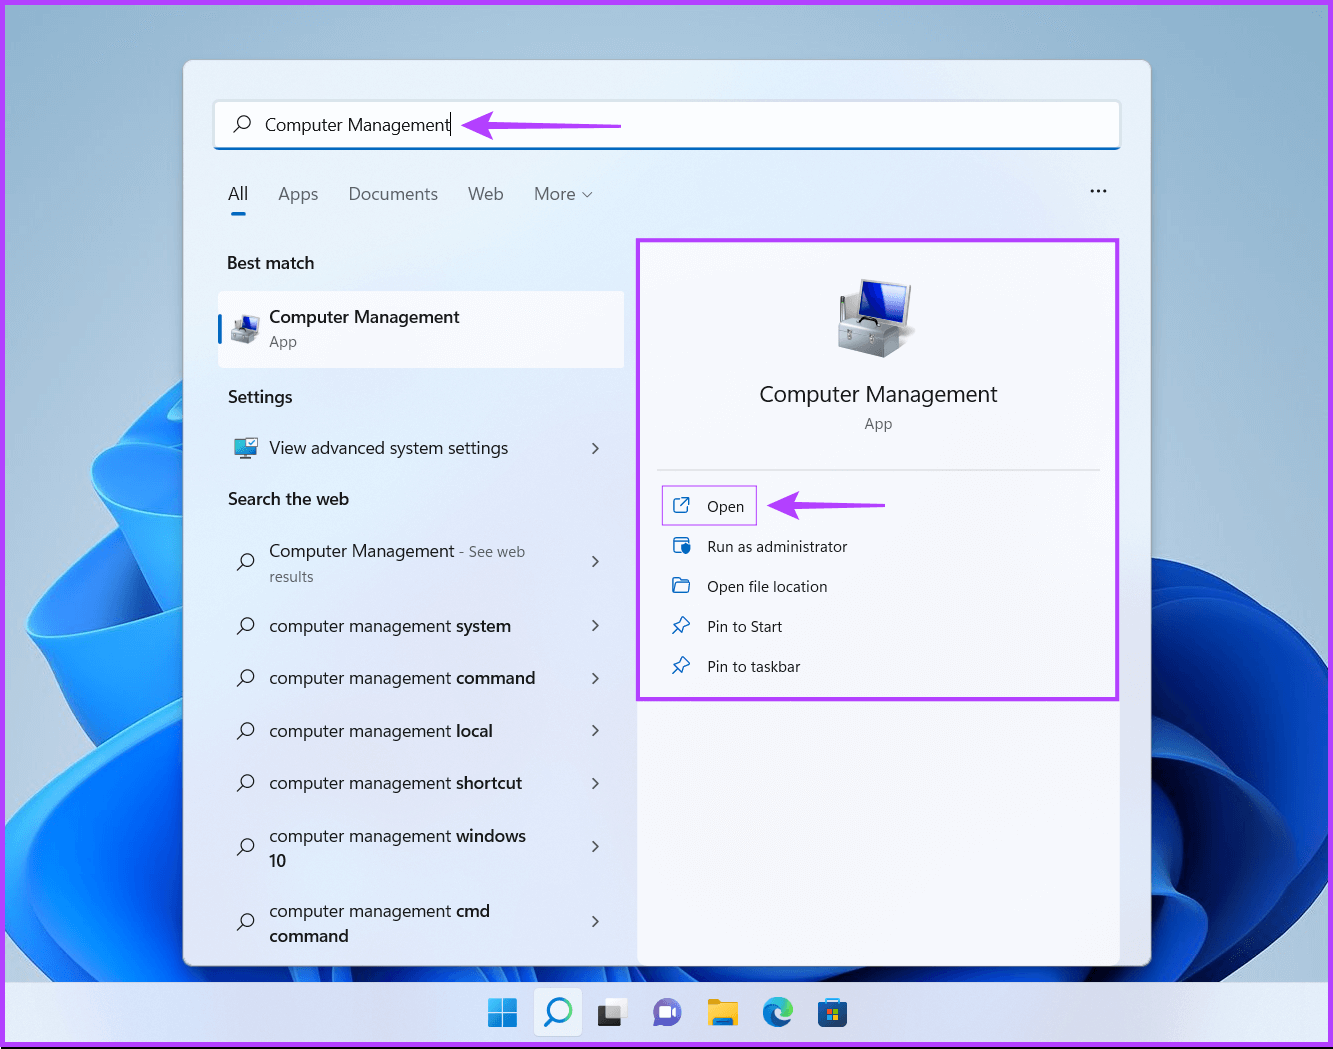Click the Open action's launch icon
The width and height of the screenshot is (1333, 1049).
[x=681, y=505]
